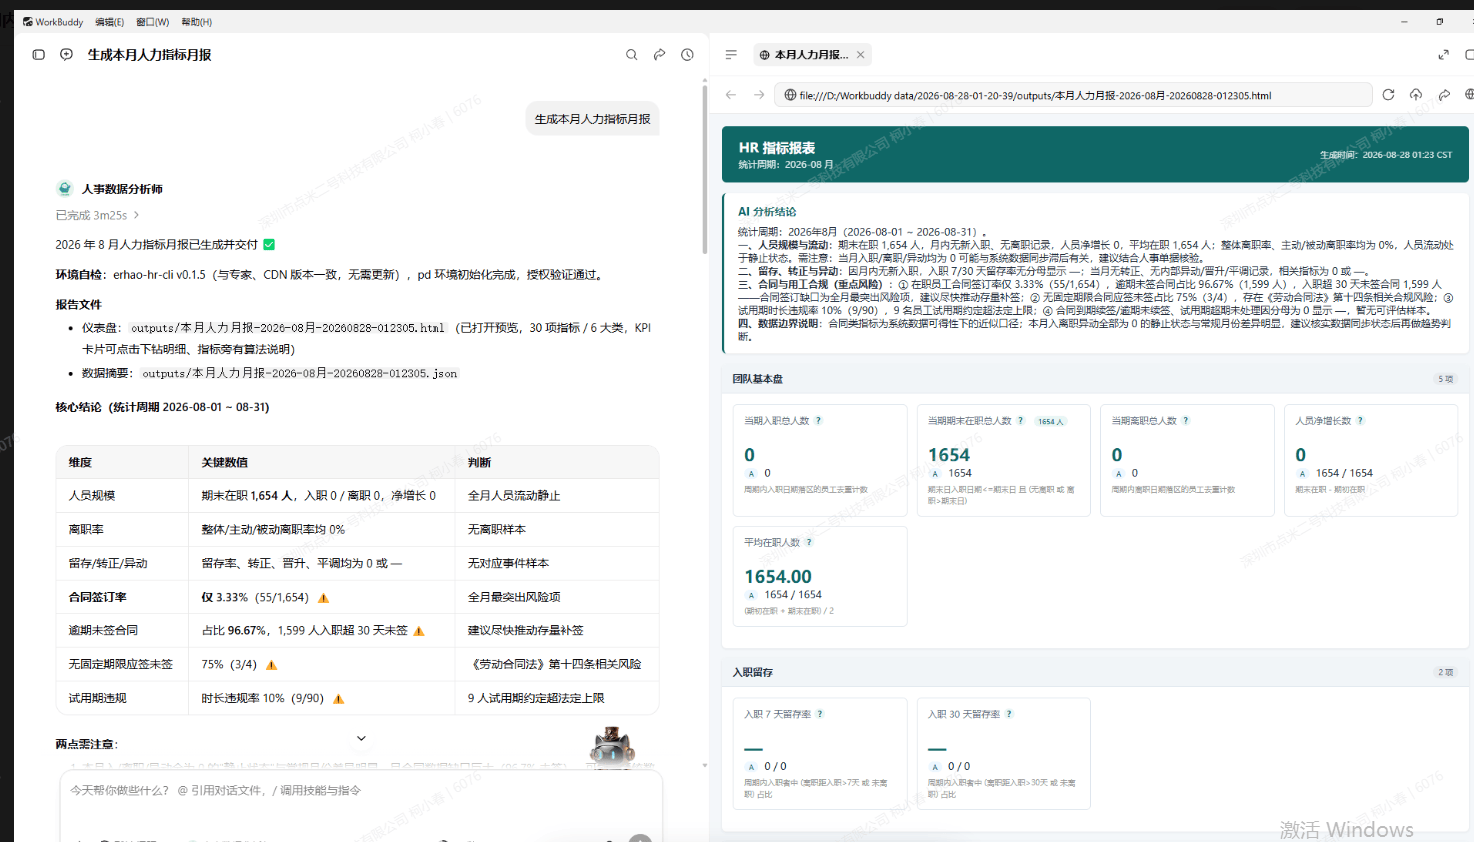Start a new chat with the plus bubble icon
This screenshot has height=842, width=1474.
tap(66, 55)
